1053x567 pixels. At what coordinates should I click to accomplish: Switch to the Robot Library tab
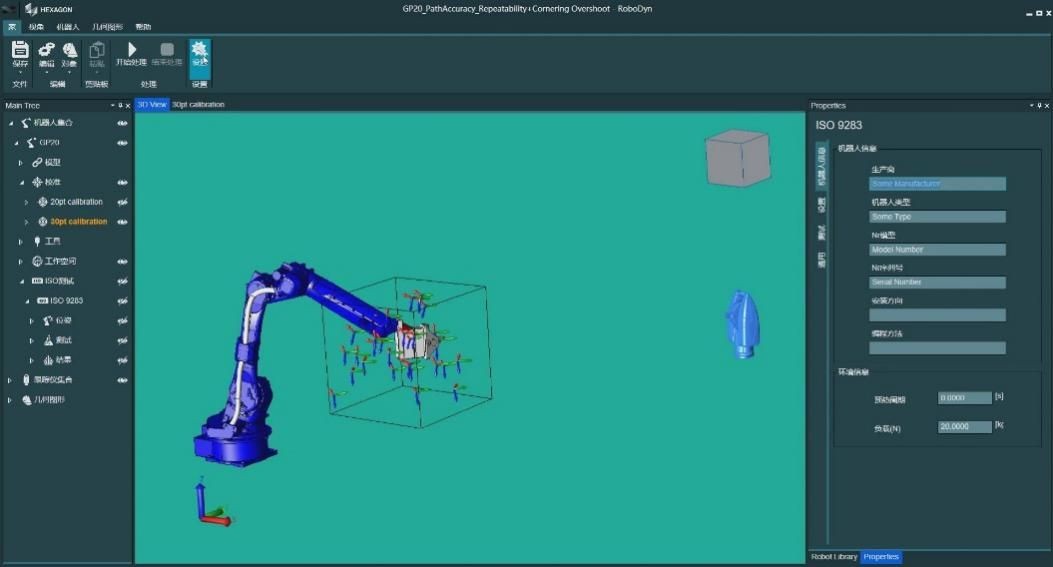point(834,557)
